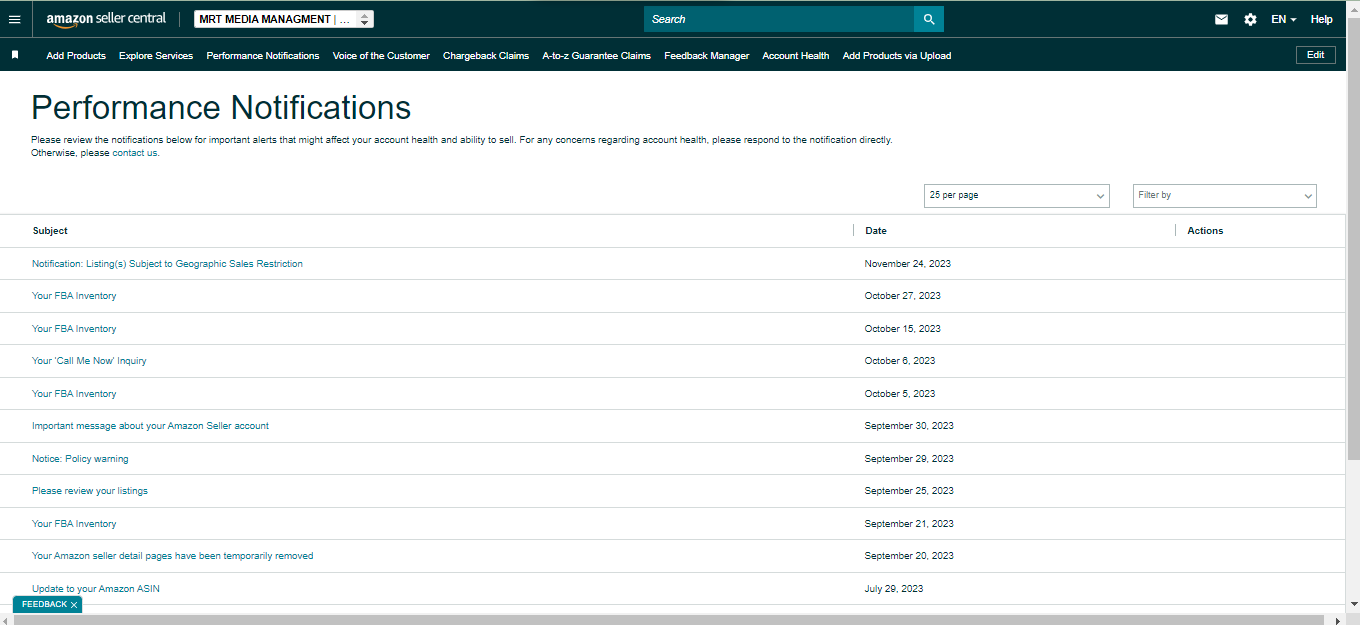Open the settings gear icon
The width and height of the screenshot is (1360, 625).
pyautogui.click(x=1250, y=19)
